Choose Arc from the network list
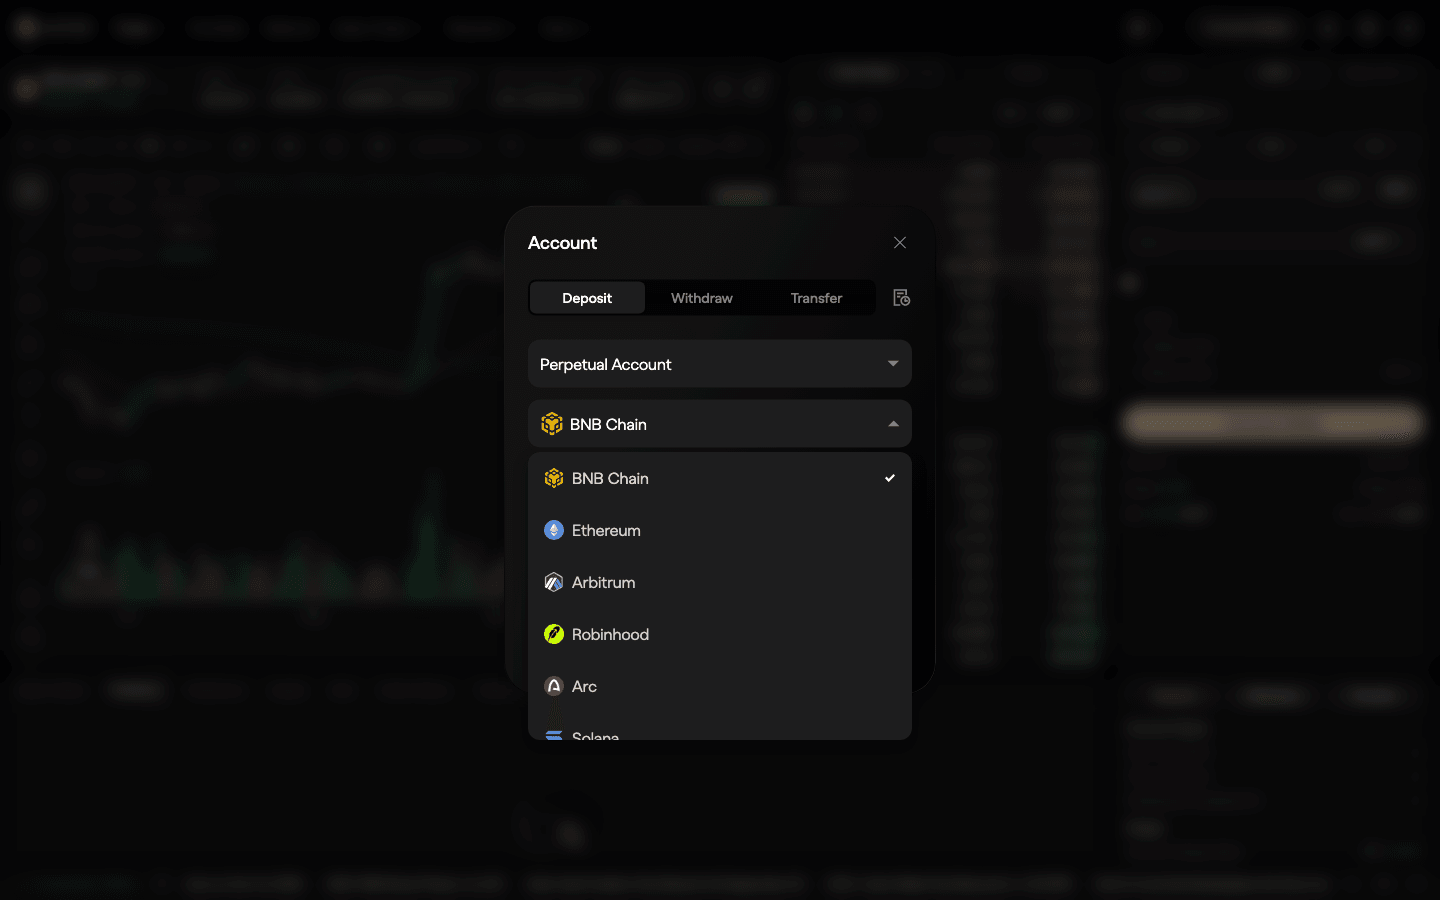 click(720, 686)
